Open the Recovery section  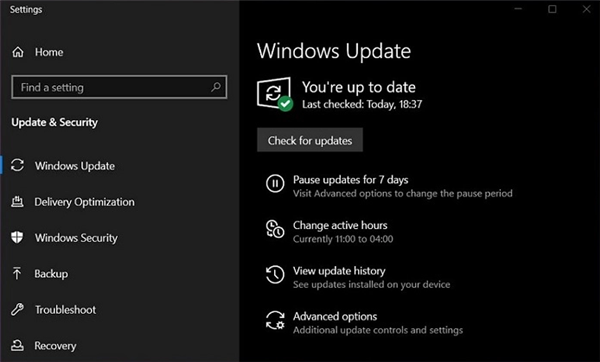click(x=55, y=346)
